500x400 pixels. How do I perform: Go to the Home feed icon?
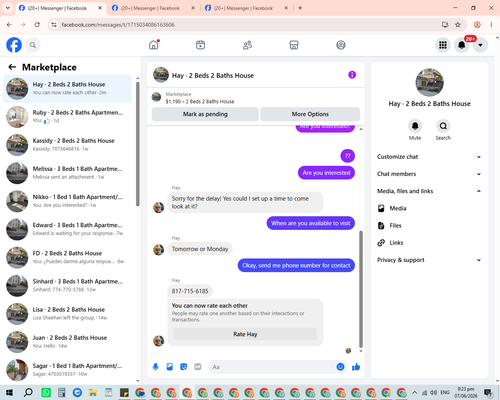tap(154, 45)
